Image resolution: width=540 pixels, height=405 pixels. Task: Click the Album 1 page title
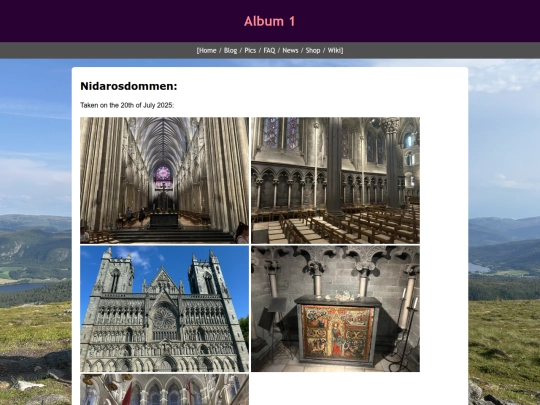pos(270,21)
